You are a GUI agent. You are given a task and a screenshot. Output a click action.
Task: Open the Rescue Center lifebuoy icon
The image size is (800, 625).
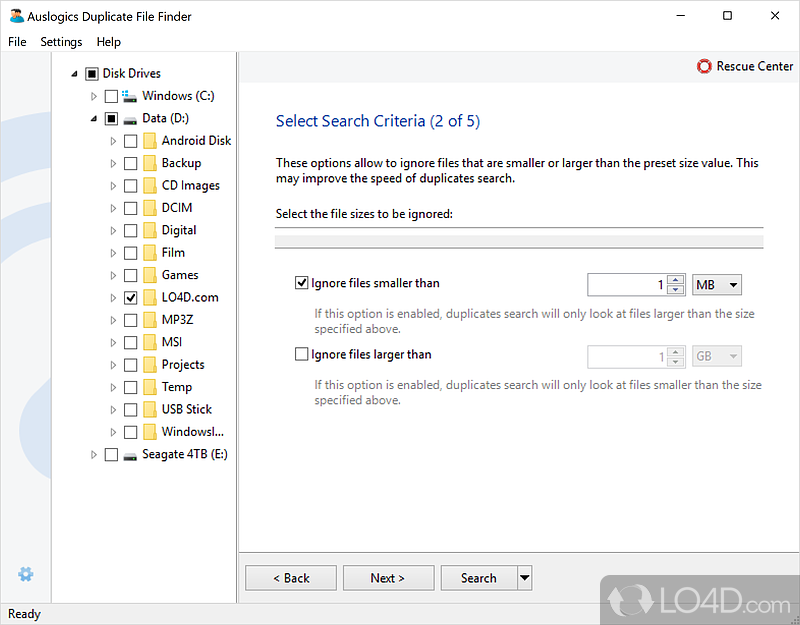[705, 67]
